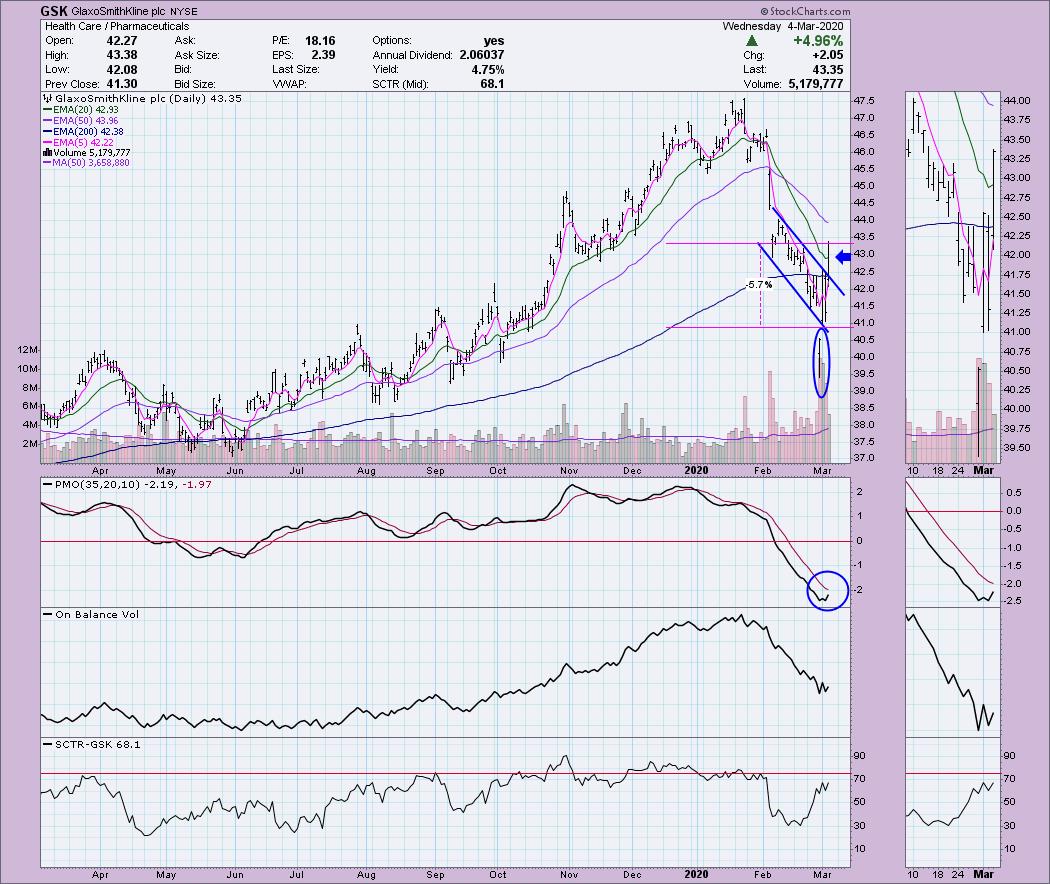Click the SCTR (Mid) value 68.1

[492, 84]
